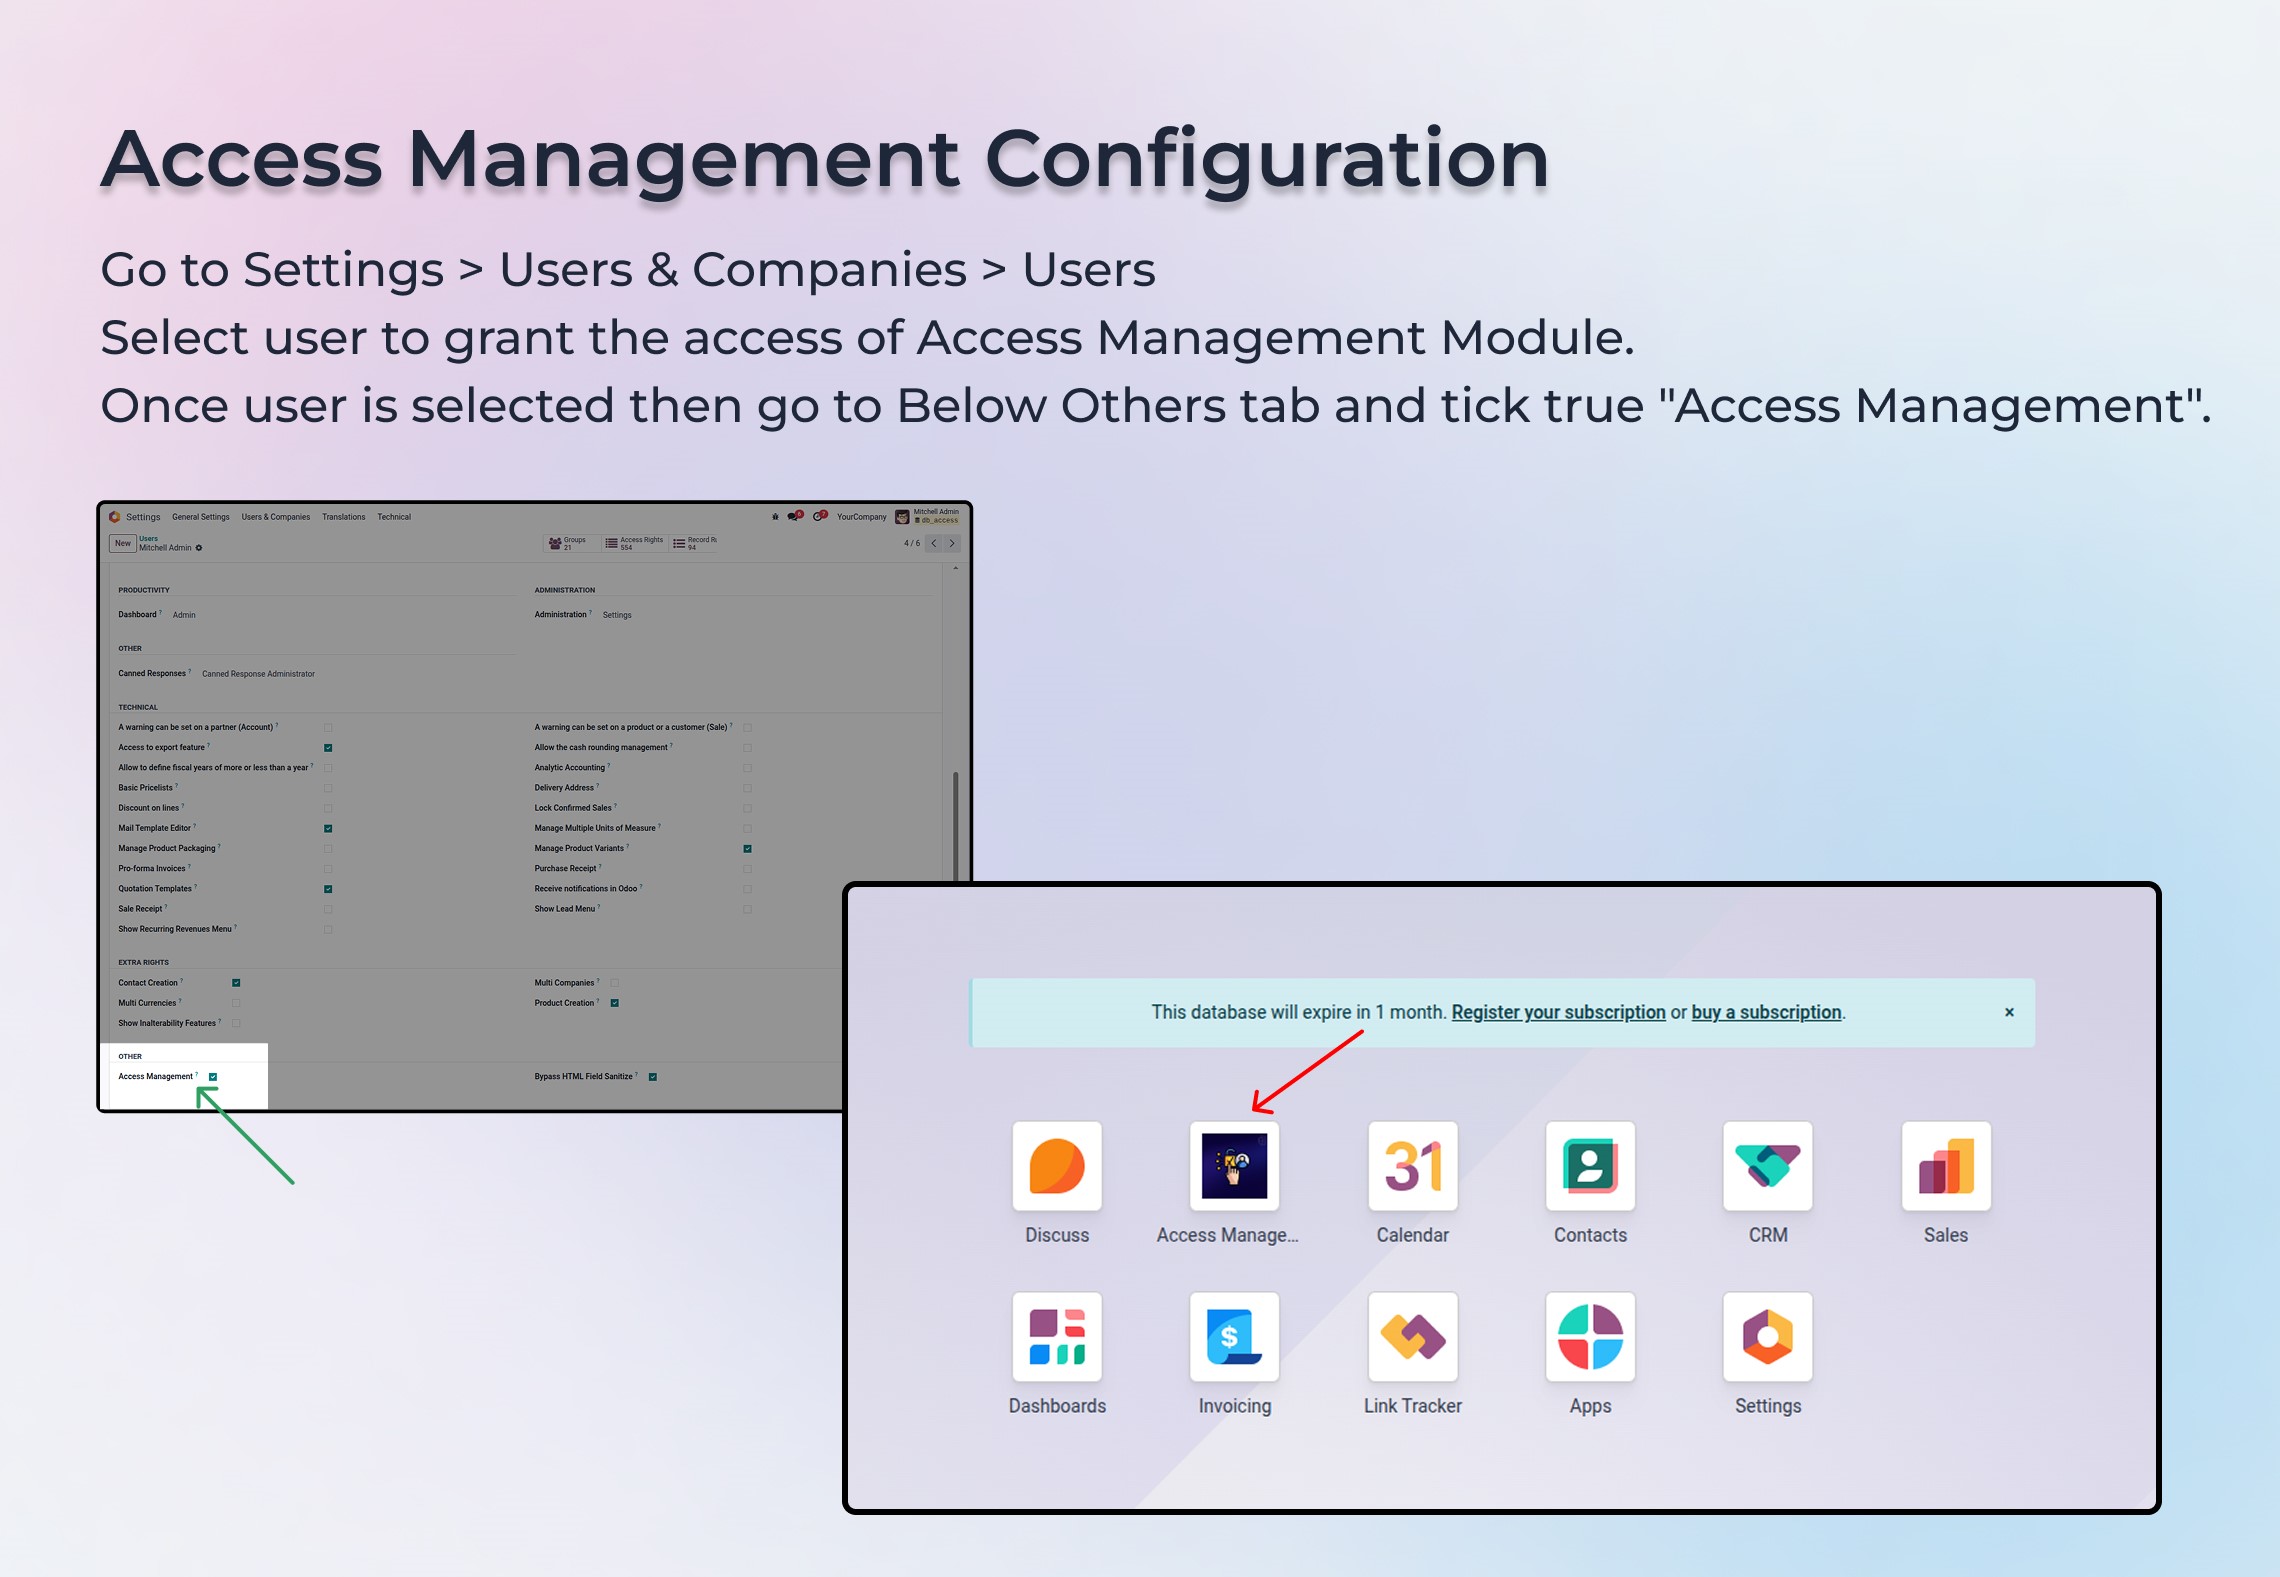Image resolution: width=2280 pixels, height=1577 pixels.
Task: Open the General Settings menu item
Action: tap(200, 517)
